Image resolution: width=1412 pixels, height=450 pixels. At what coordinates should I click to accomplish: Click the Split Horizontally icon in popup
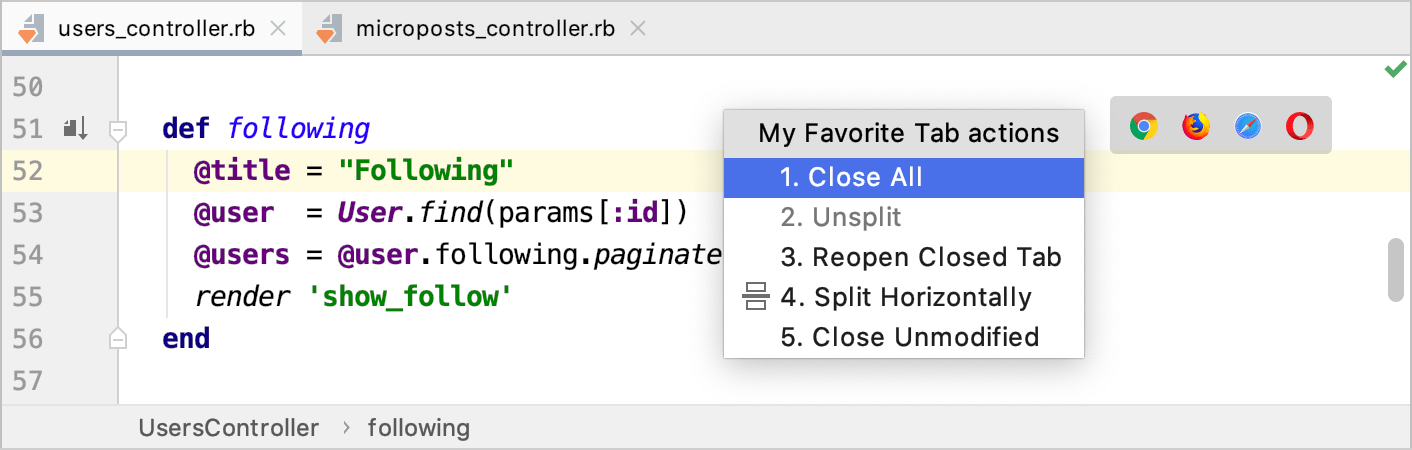pyautogui.click(x=755, y=297)
